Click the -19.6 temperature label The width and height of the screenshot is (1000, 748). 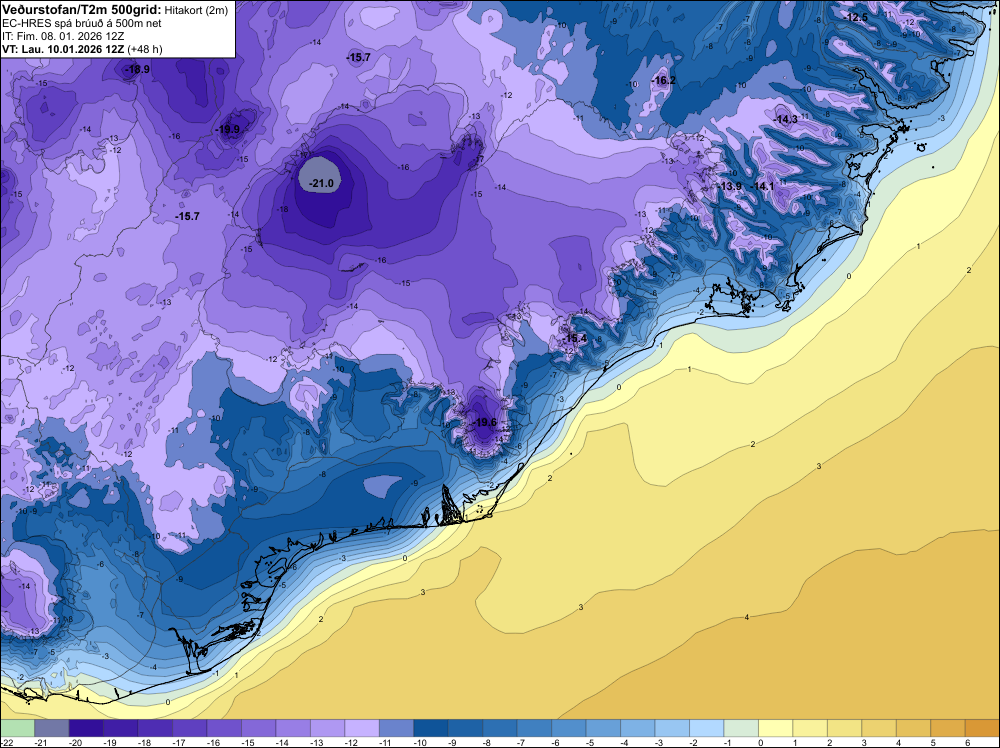pyautogui.click(x=484, y=422)
